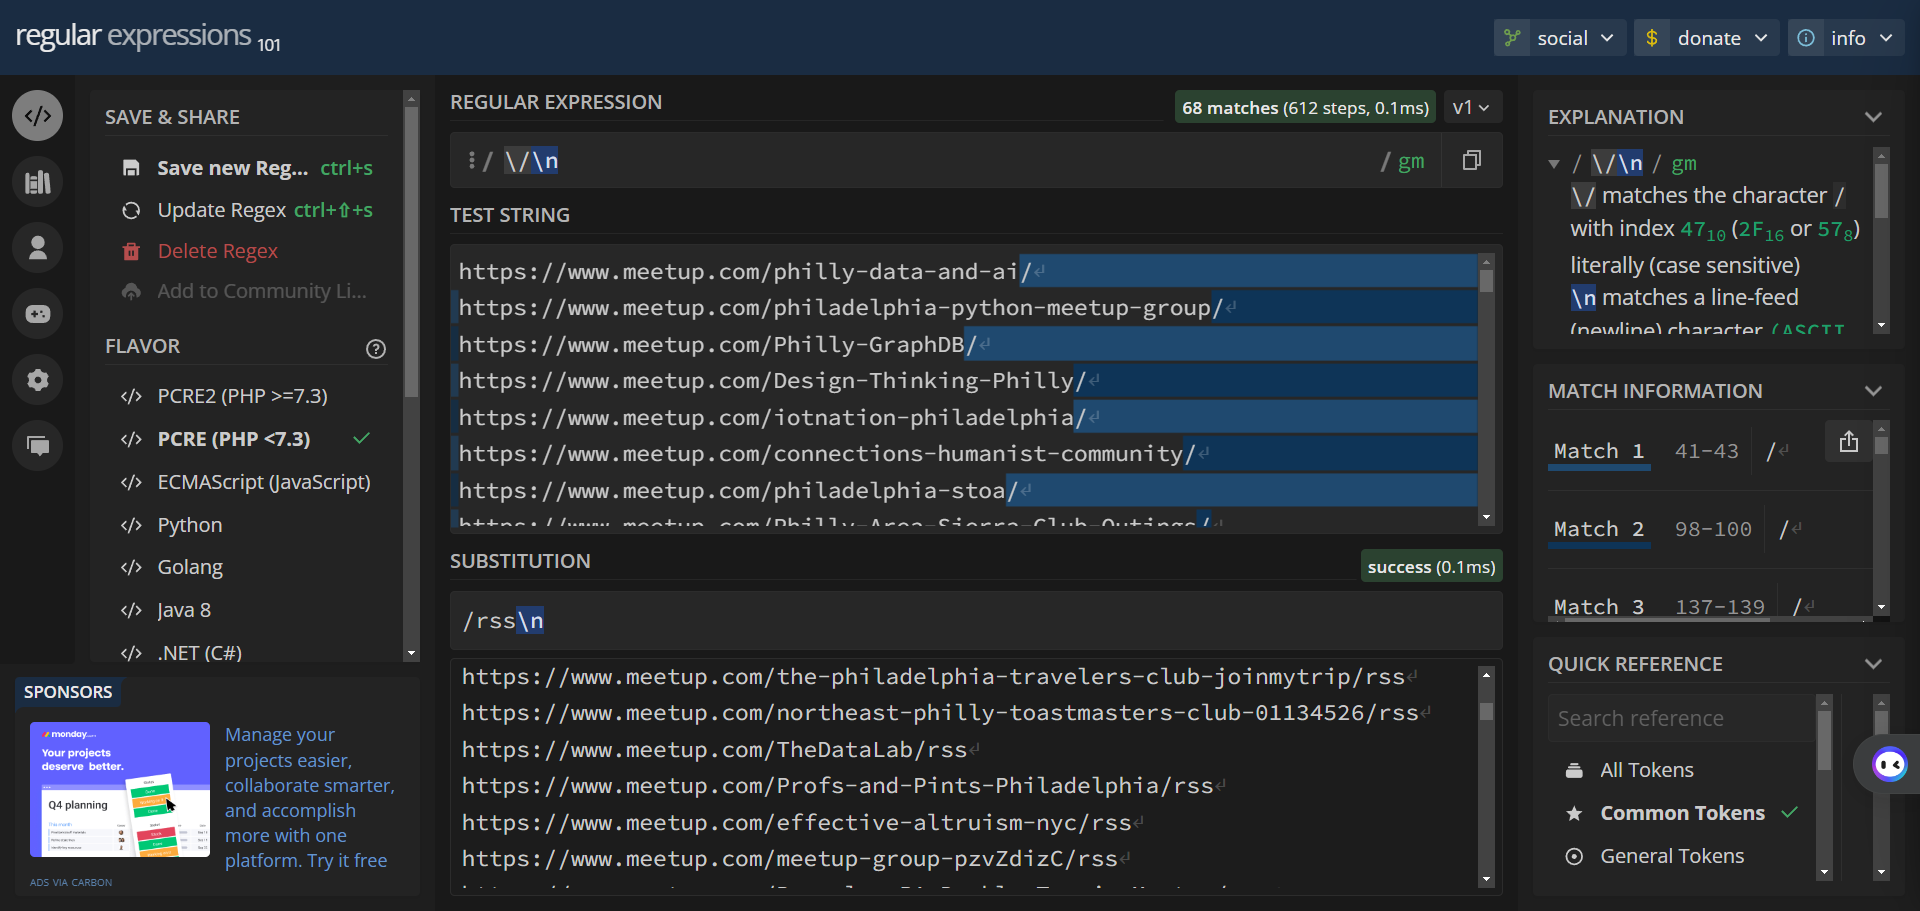Image resolution: width=1920 pixels, height=911 pixels.
Task: Click the All Tokens icon
Action: coord(1574,770)
